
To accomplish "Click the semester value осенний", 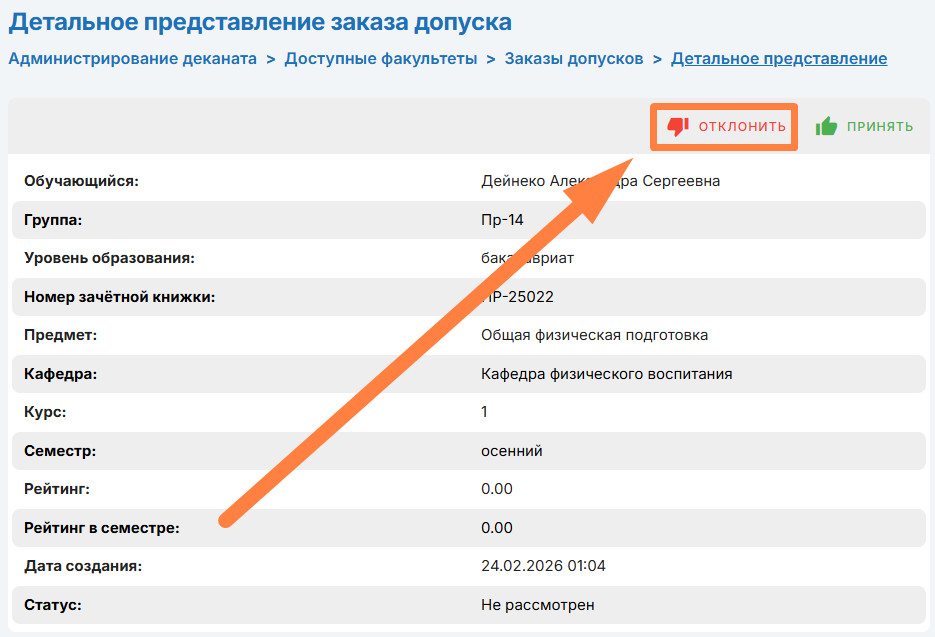I will [x=511, y=451].
